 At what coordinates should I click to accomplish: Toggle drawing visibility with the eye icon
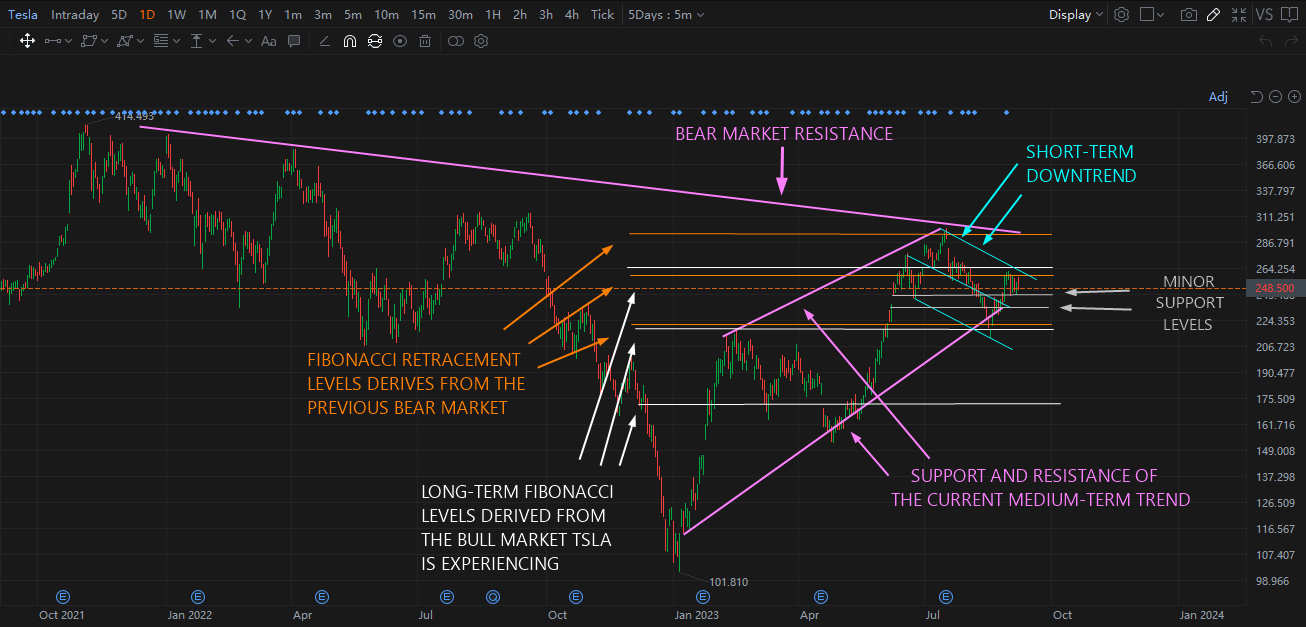tap(400, 41)
